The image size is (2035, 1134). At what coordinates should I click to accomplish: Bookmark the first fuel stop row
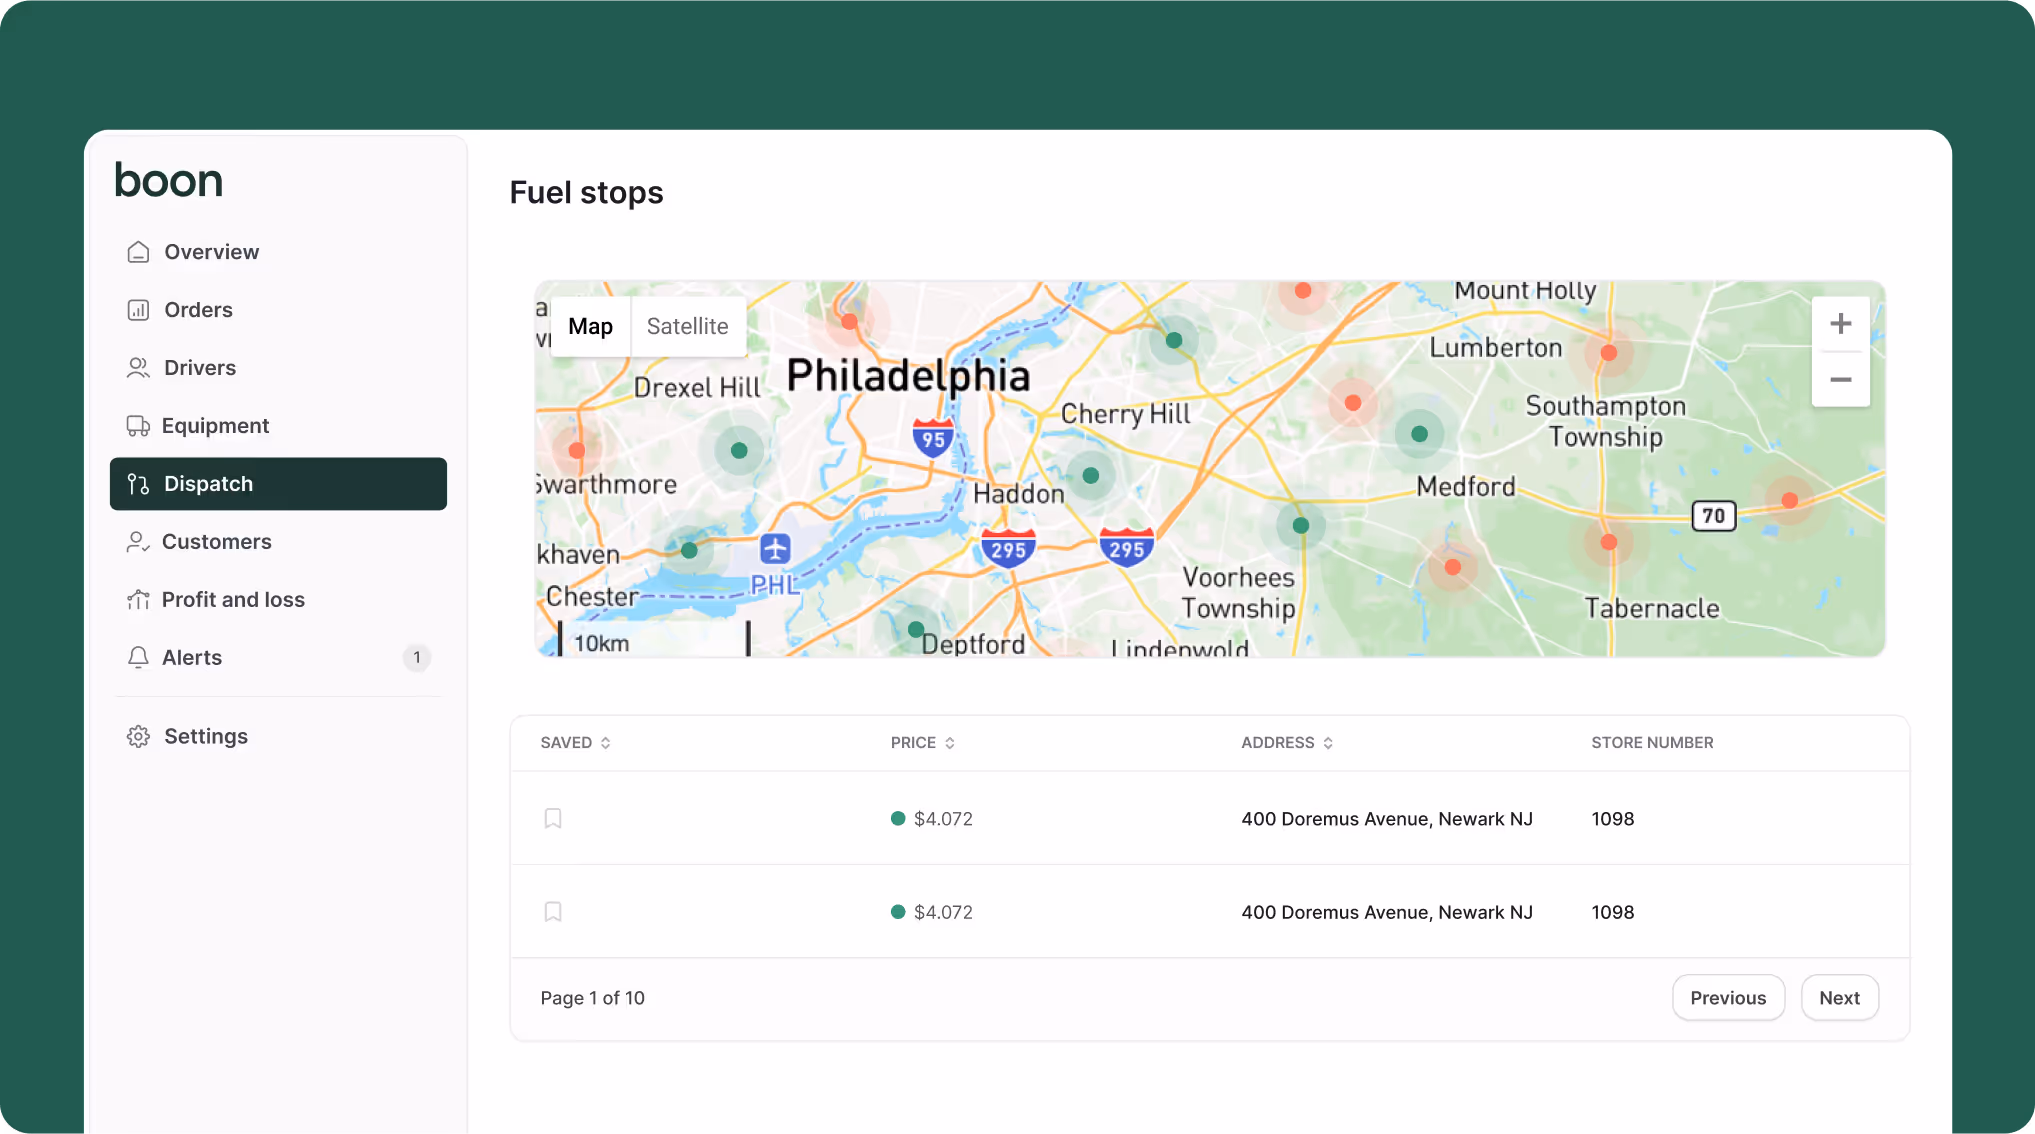tap(553, 819)
